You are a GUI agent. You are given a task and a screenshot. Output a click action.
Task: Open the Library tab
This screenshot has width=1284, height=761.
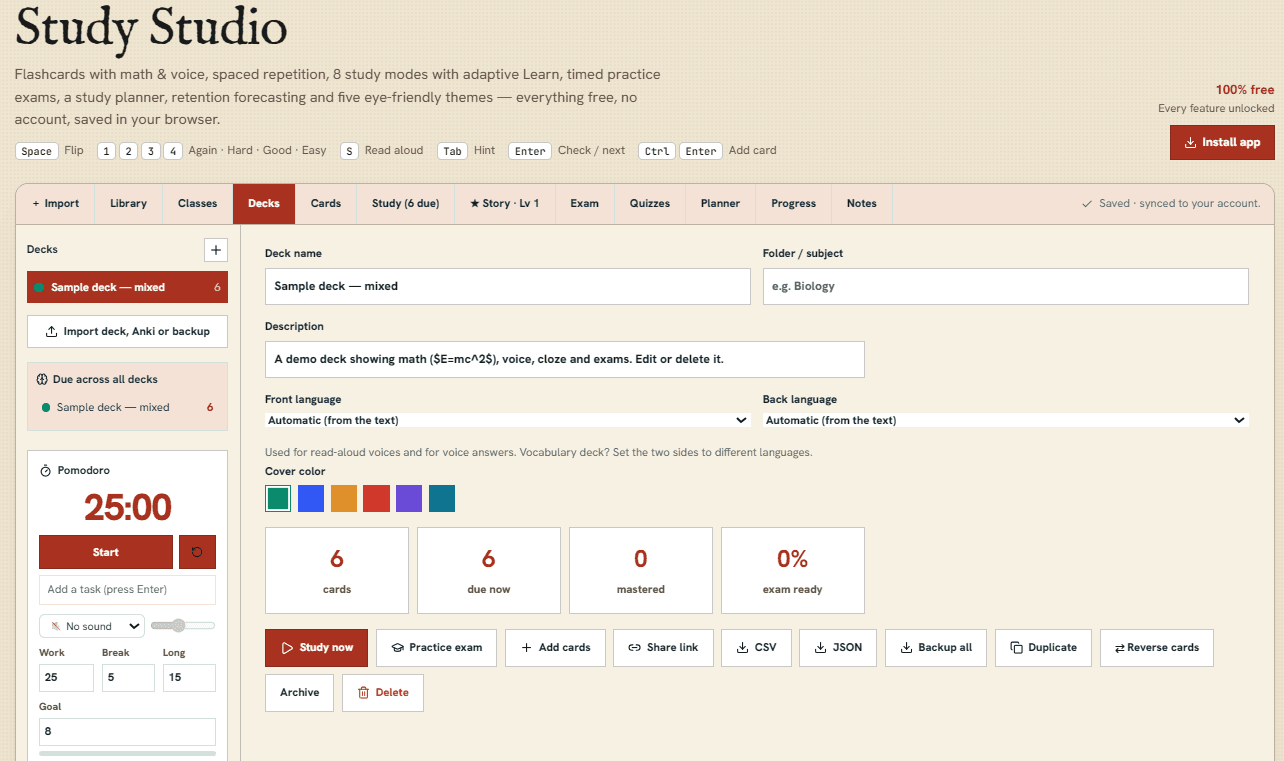click(128, 203)
